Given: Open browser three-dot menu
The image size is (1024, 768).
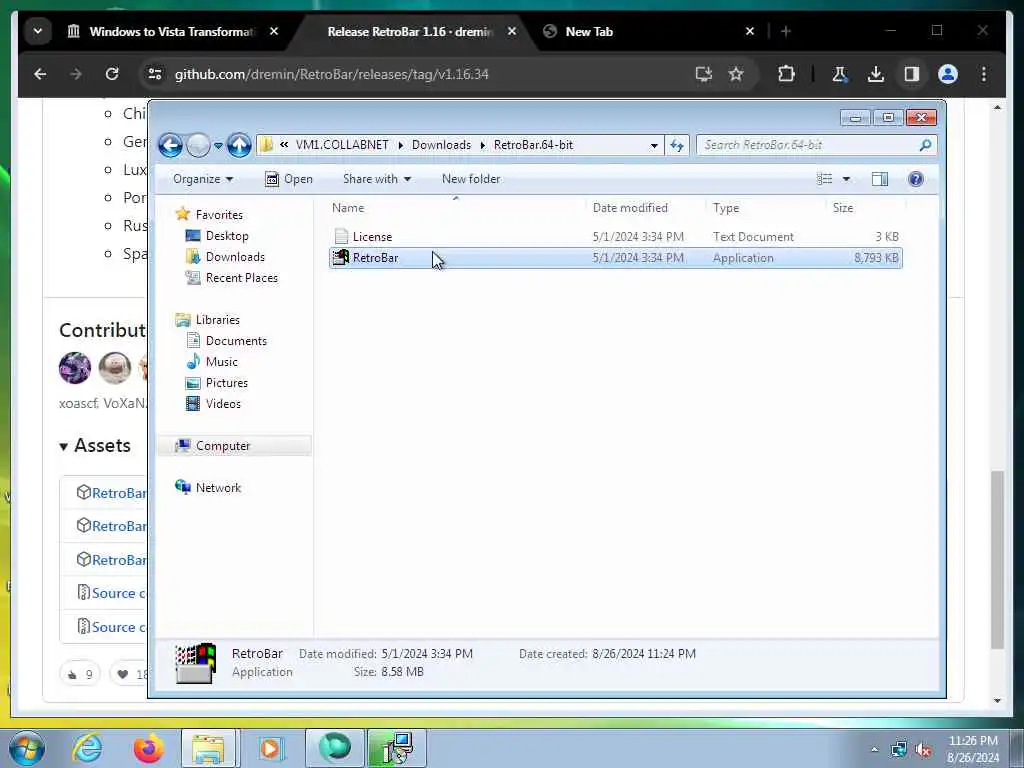Looking at the screenshot, I should 984,74.
